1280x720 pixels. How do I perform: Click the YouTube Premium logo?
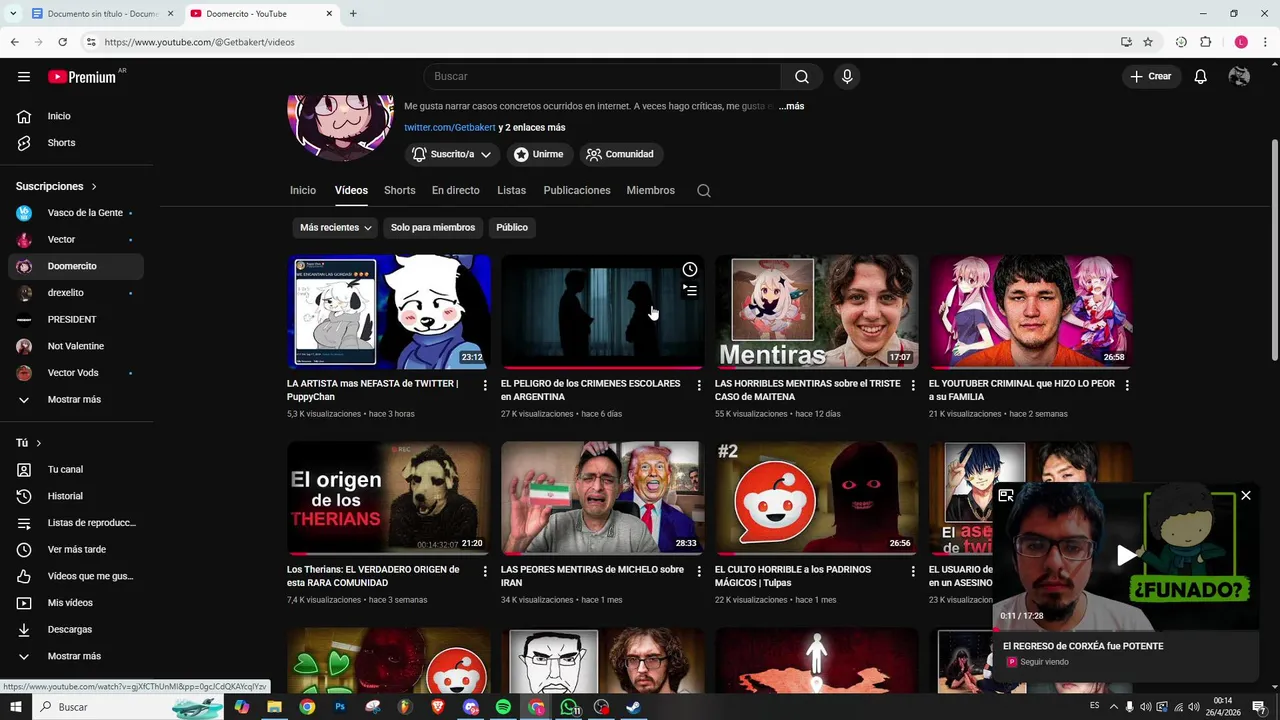click(x=82, y=77)
